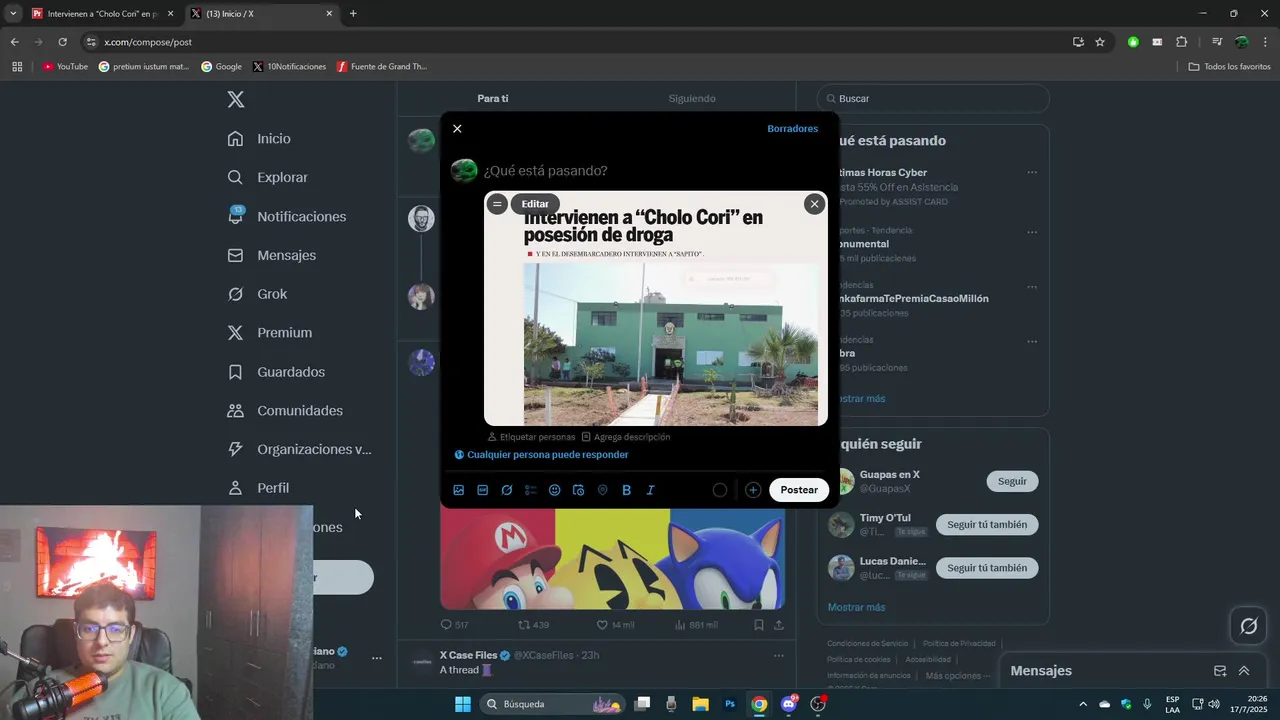The width and height of the screenshot is (1280, 720).
Task: Open options for Últimas Horas Cyber trend
Action: [x=1032, y=172]
